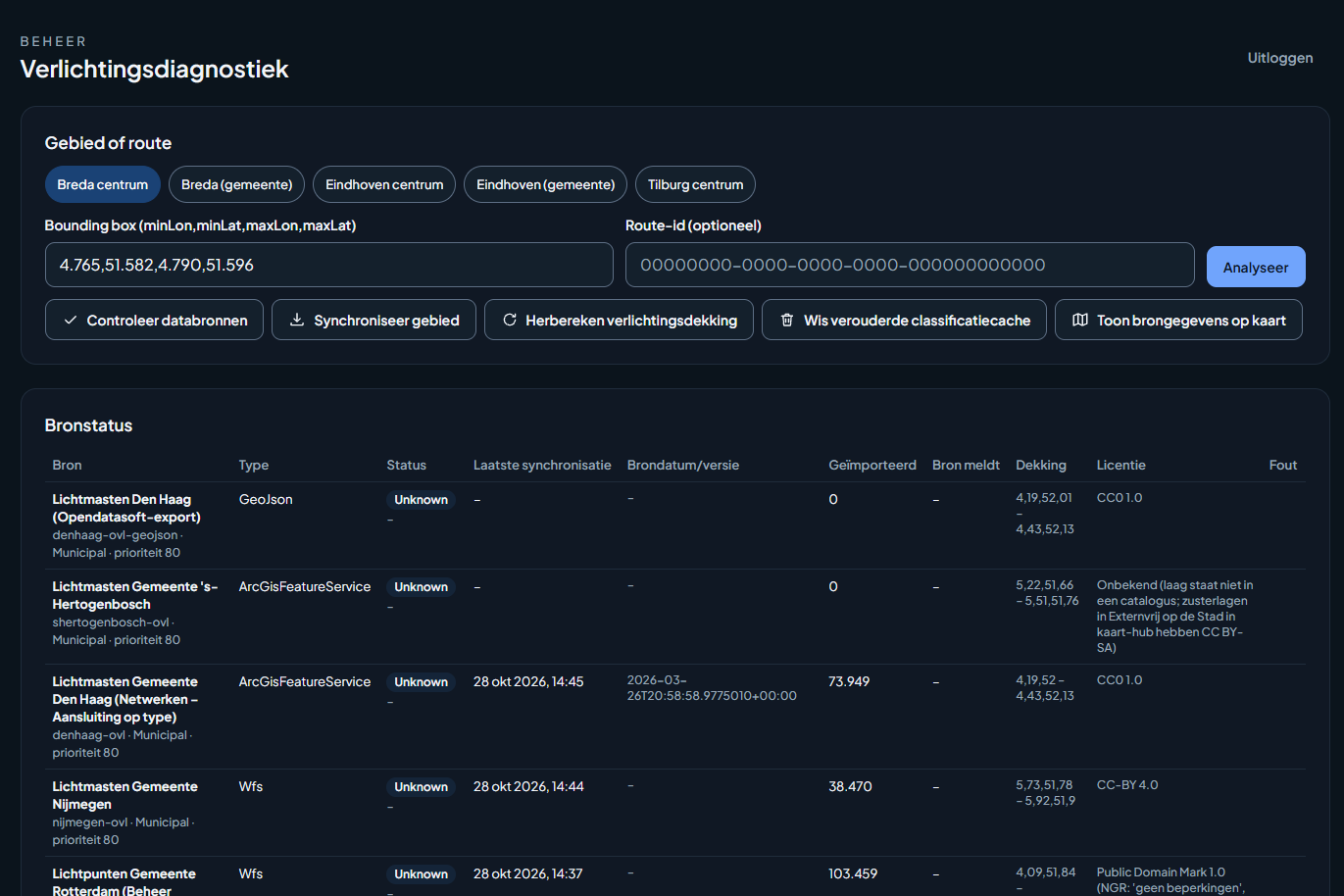Click the Brondatum/versie column header
The image size is (1344, 896).
click(x=683, y=465)
